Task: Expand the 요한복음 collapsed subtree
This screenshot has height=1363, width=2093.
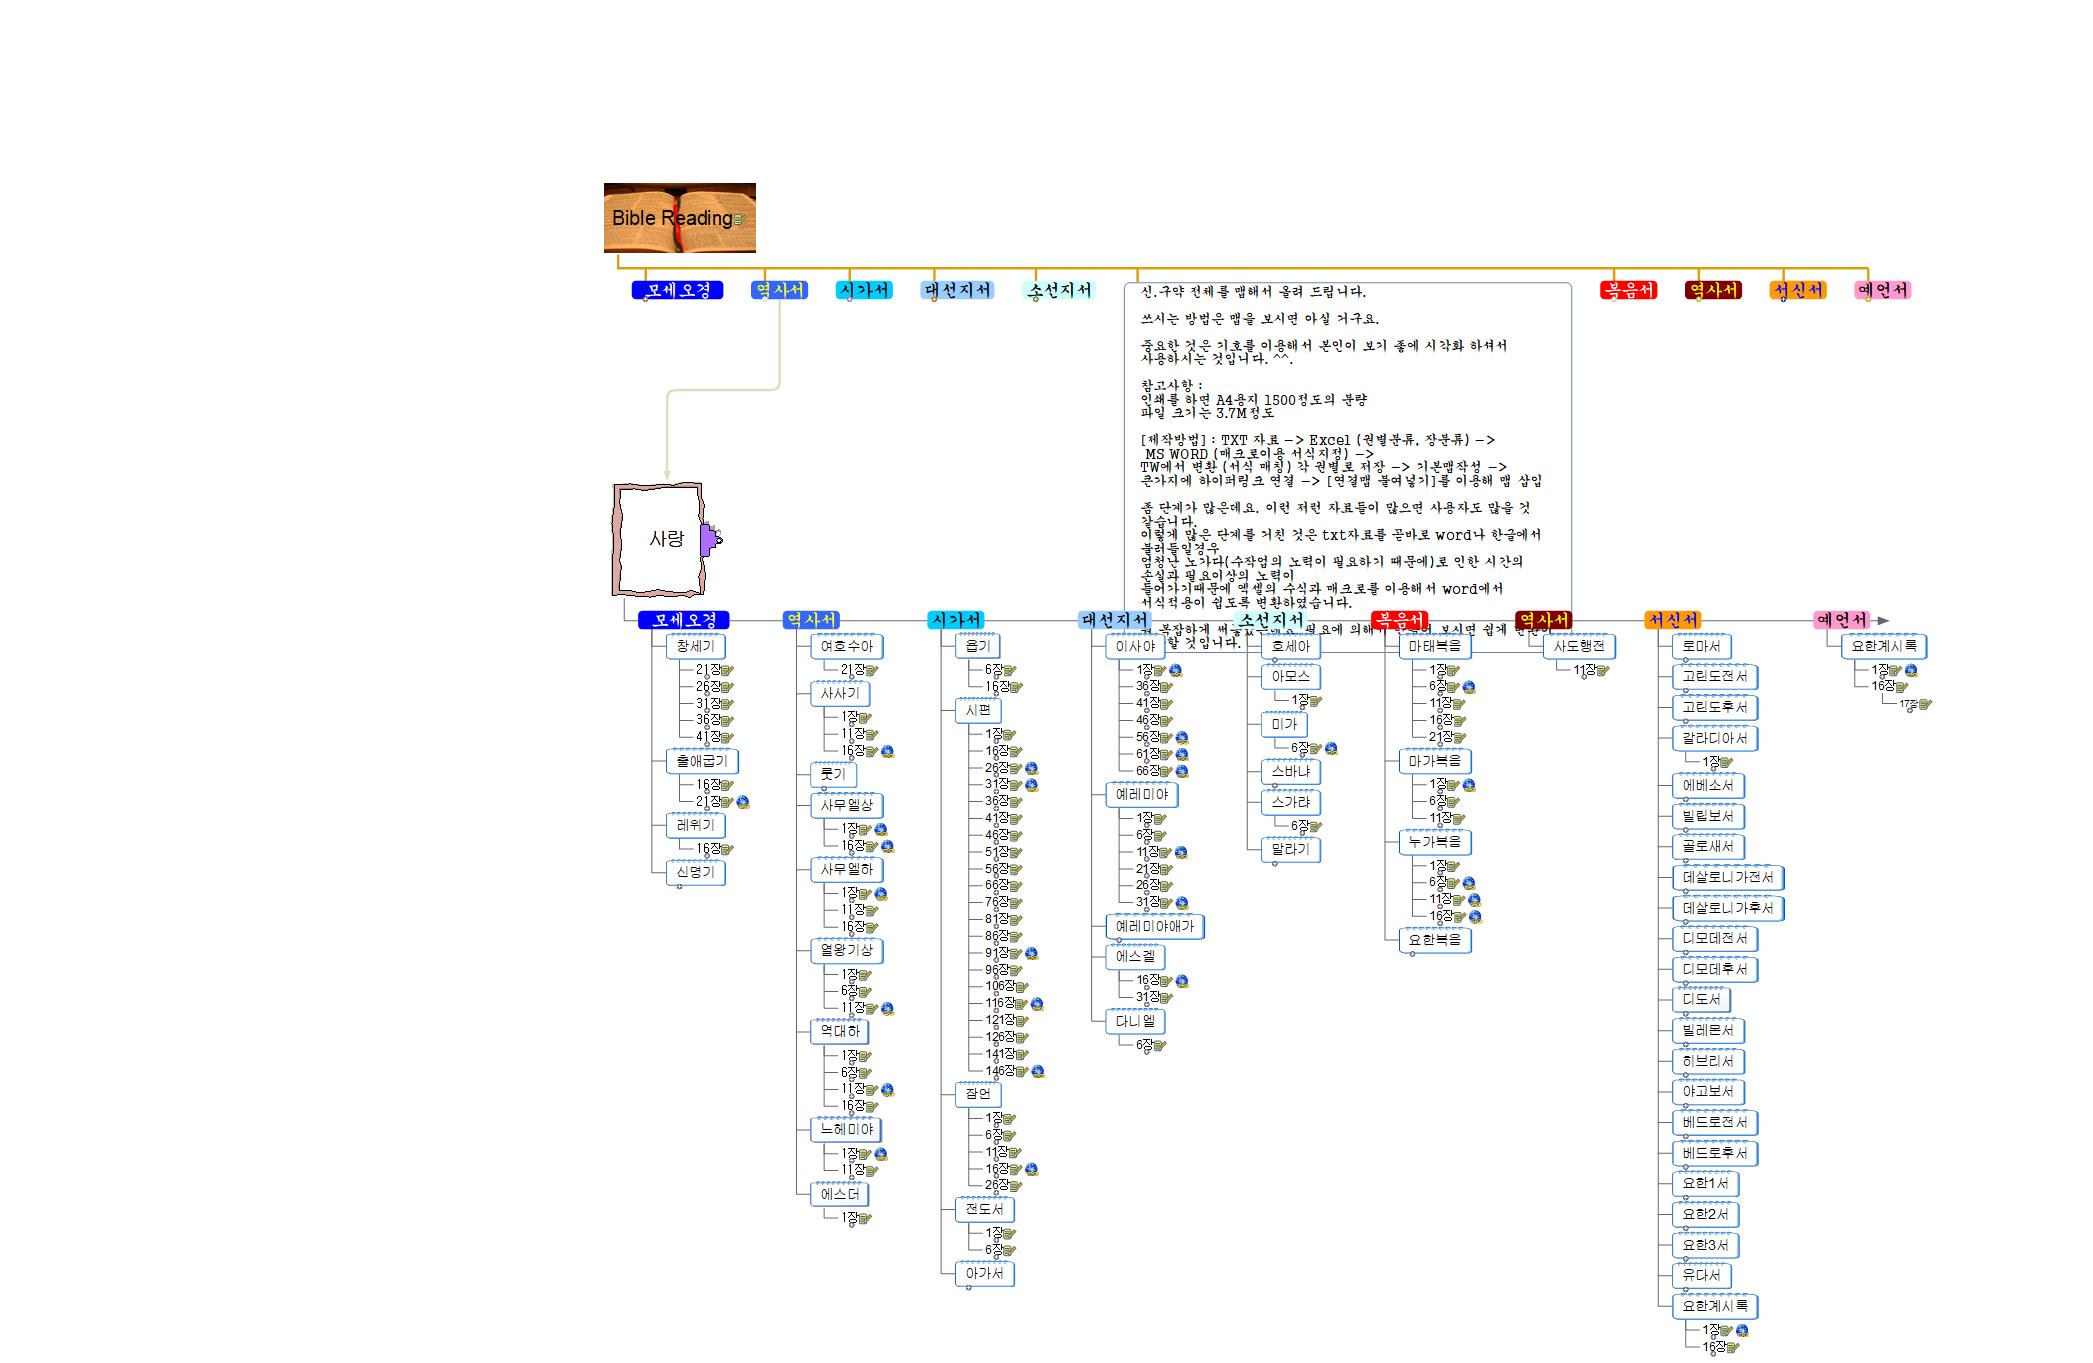Action: click(x=1413, y=954)
